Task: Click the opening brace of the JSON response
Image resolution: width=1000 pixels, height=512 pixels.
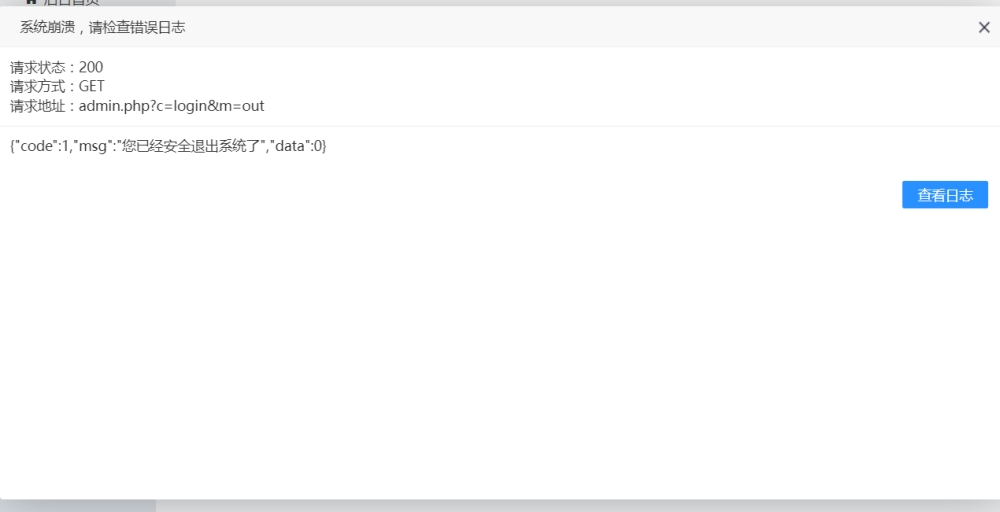Action: click(x=13, y=146)
